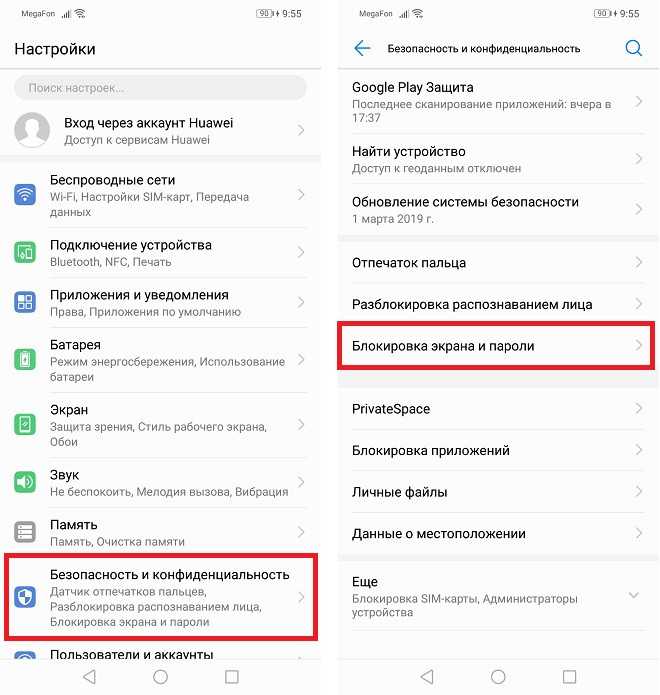Tap the Подключение устройства green icon
This screenshot has width=660, height=695.
pos(25,252)
